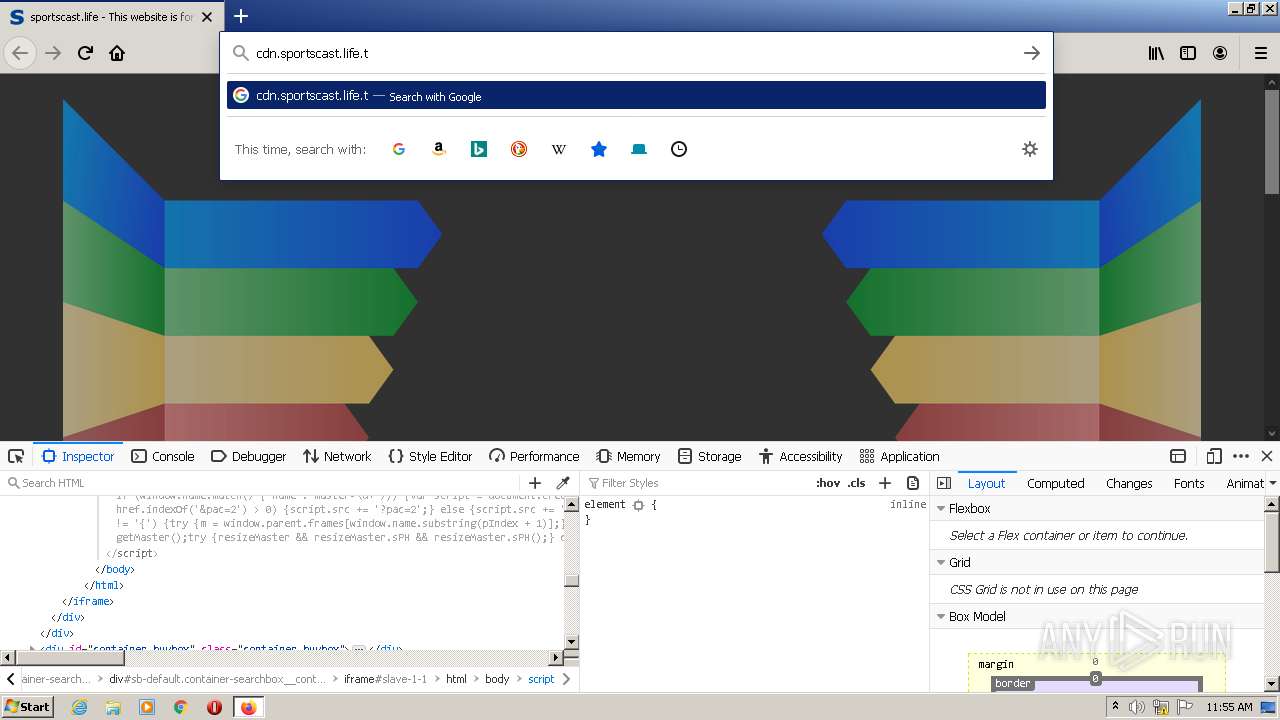Select the body breadcrumb

497,679
